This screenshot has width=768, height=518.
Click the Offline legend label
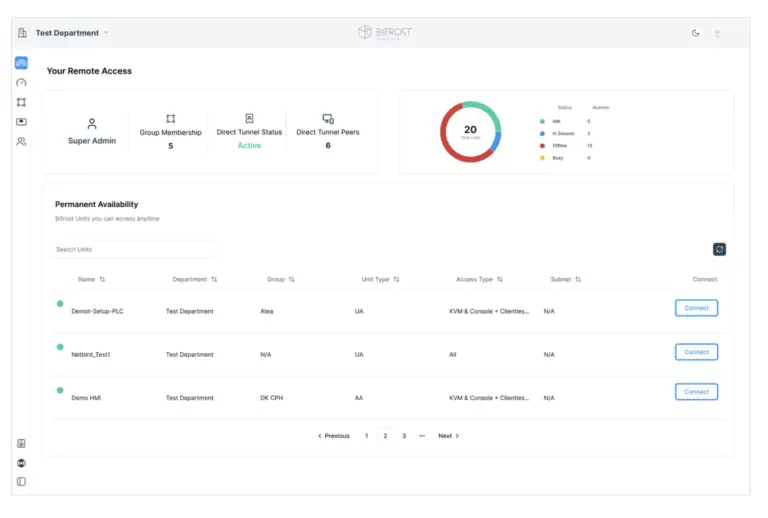(x=559, y=145)
